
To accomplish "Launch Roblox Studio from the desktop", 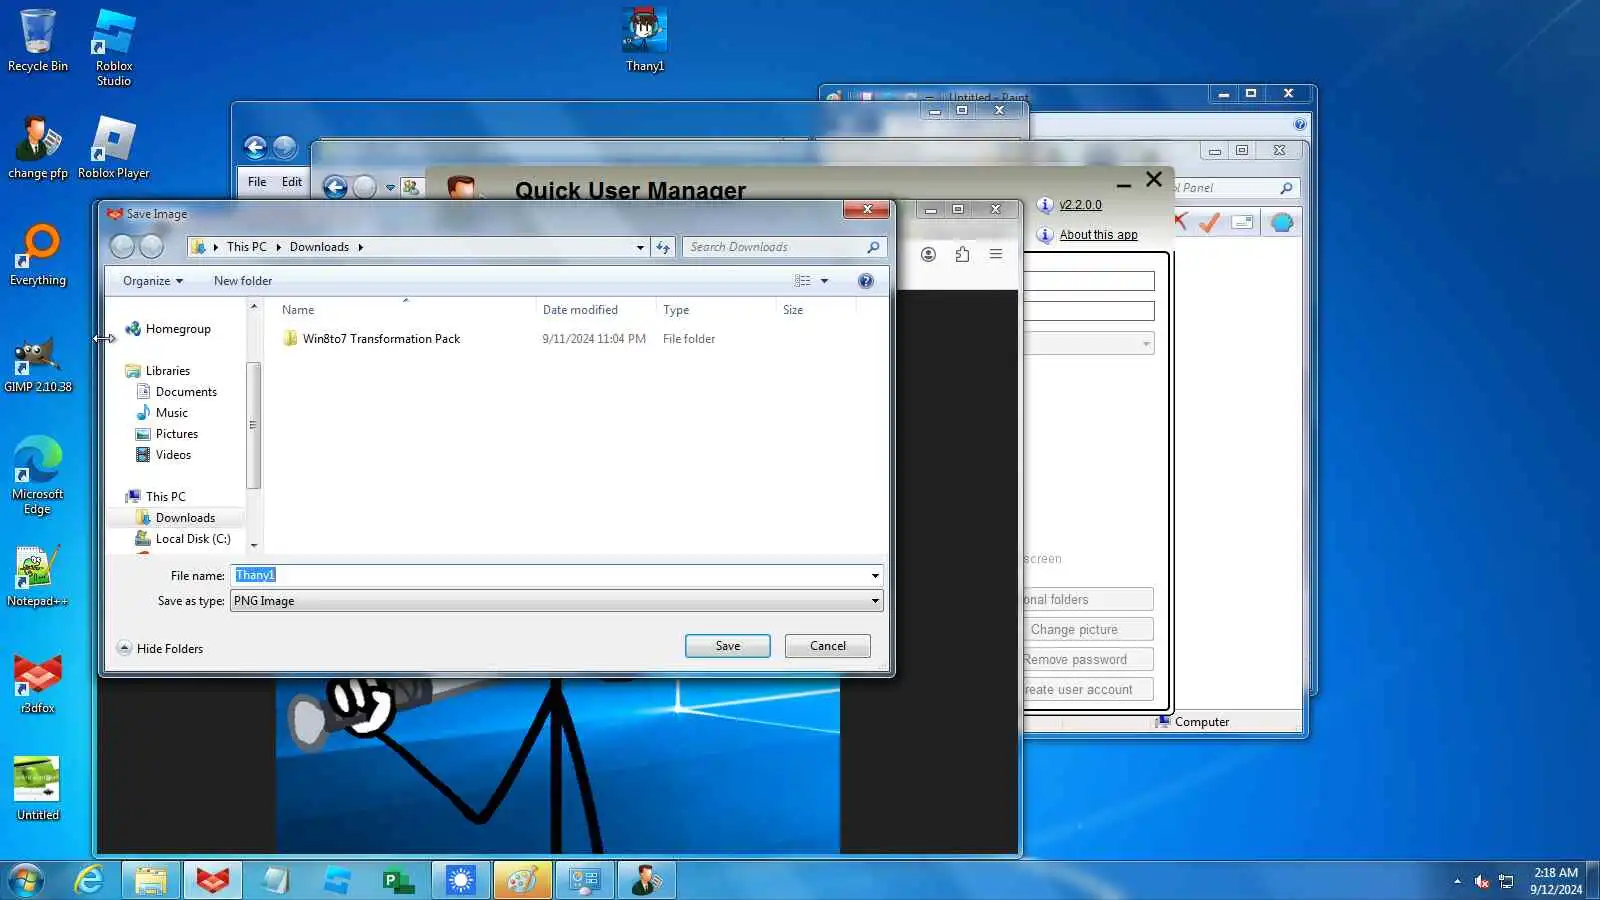I will click(x=114, y=47).
